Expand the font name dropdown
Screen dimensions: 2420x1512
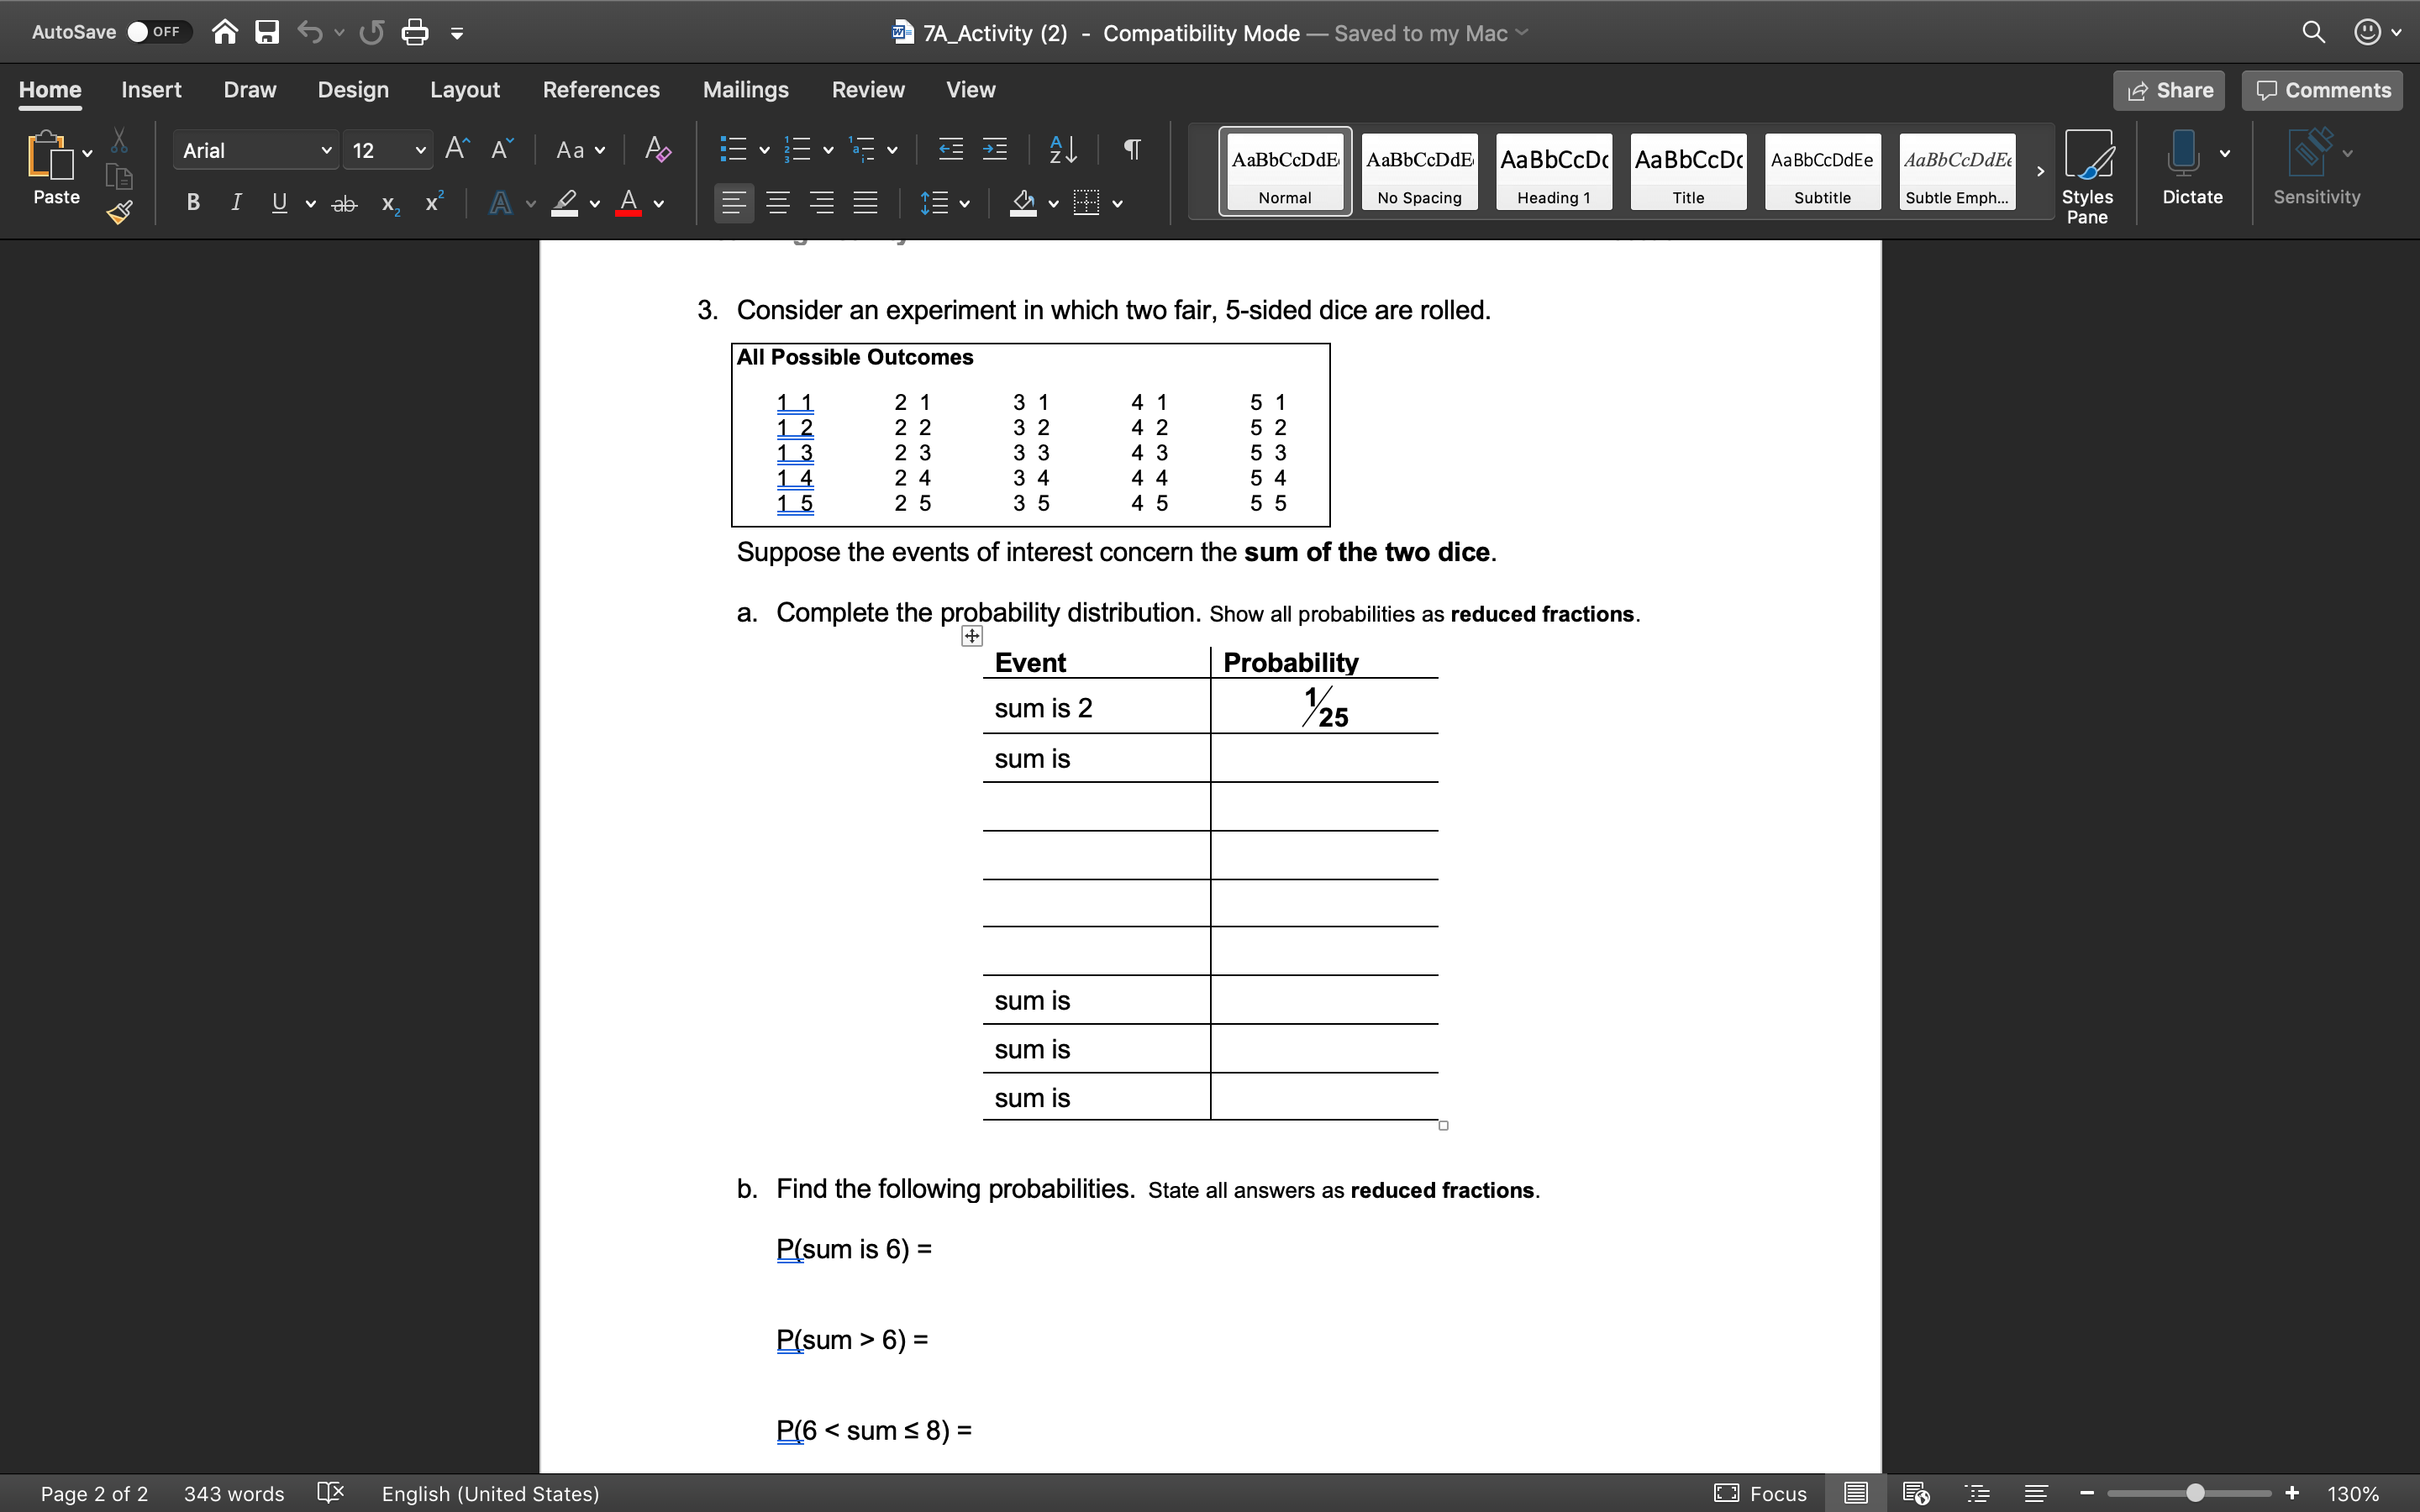coord(324,150)
